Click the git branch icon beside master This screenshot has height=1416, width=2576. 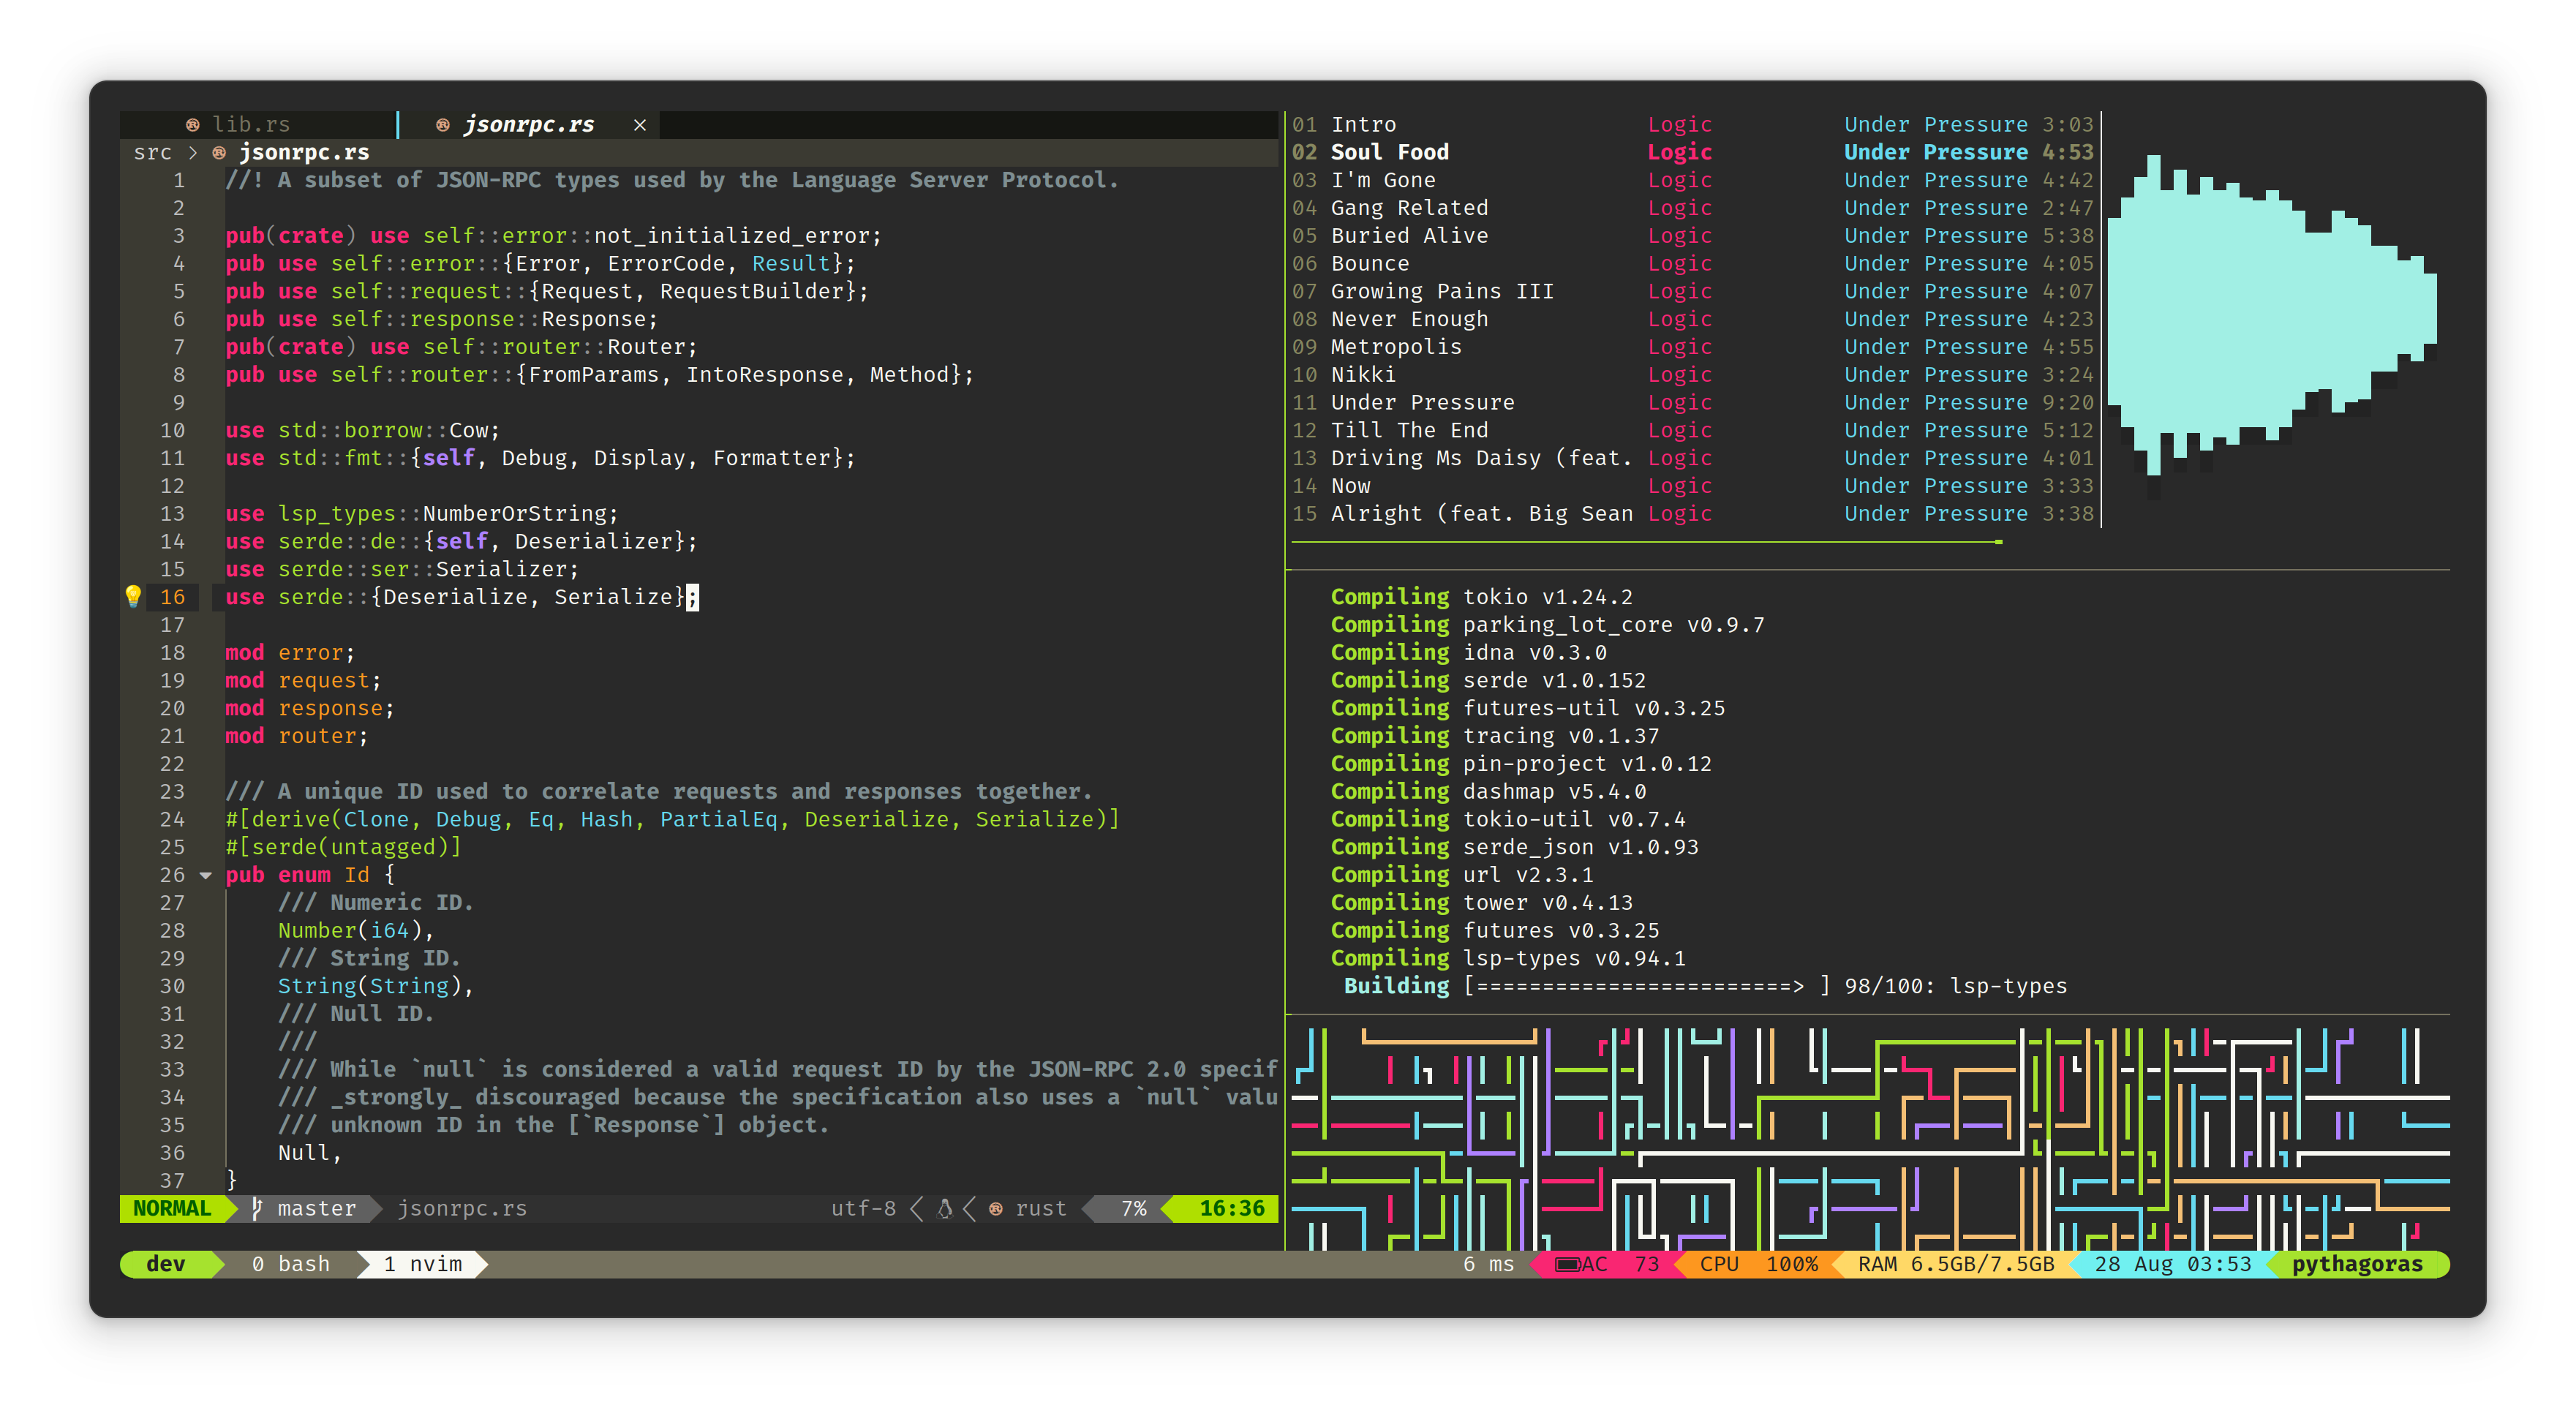click(x=257, y=1208)
